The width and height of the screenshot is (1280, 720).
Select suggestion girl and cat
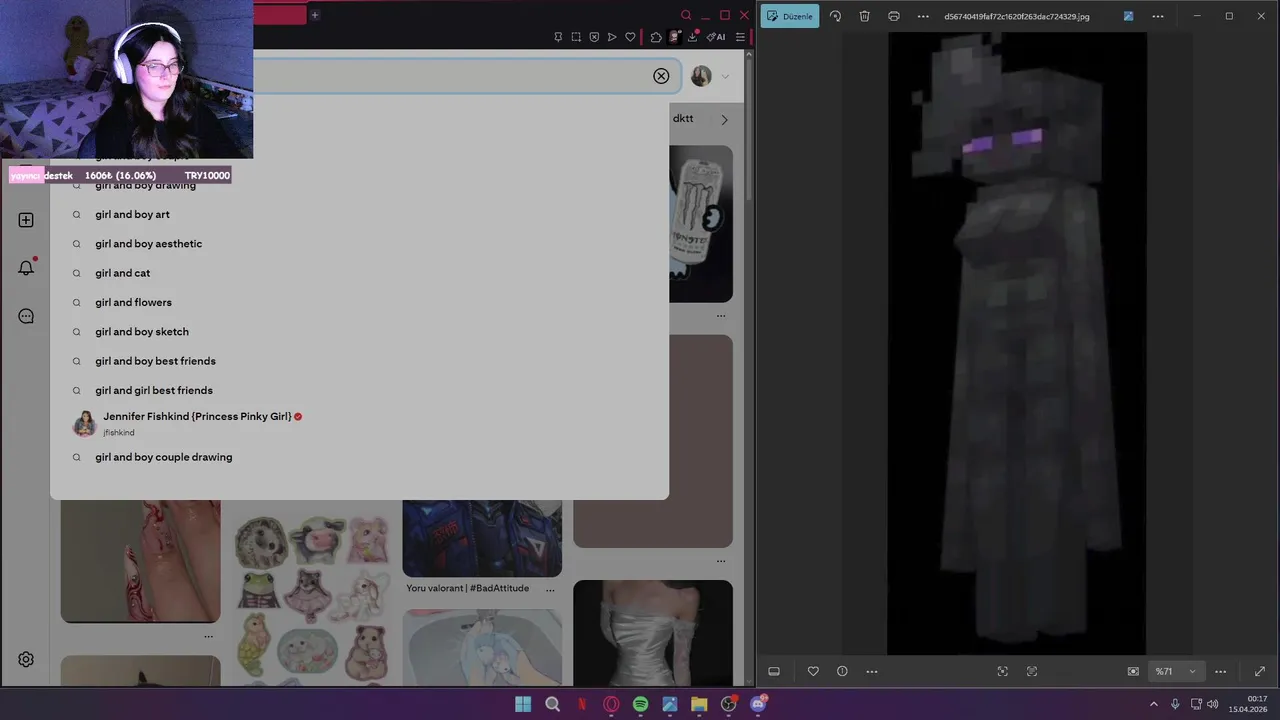pyautogui.click(x=123, y=273)
